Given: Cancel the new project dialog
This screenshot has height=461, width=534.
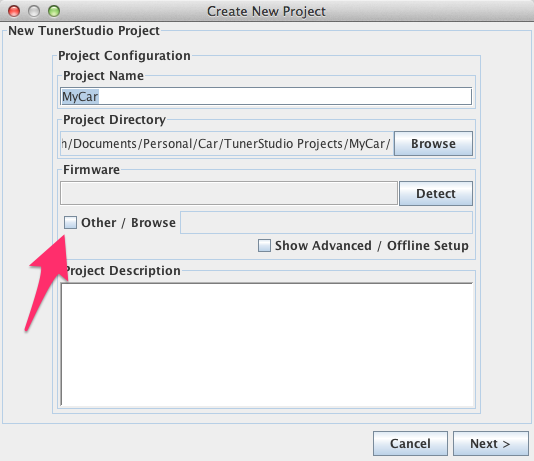Looking at the screenshot, I should click(x=410, y=444).
